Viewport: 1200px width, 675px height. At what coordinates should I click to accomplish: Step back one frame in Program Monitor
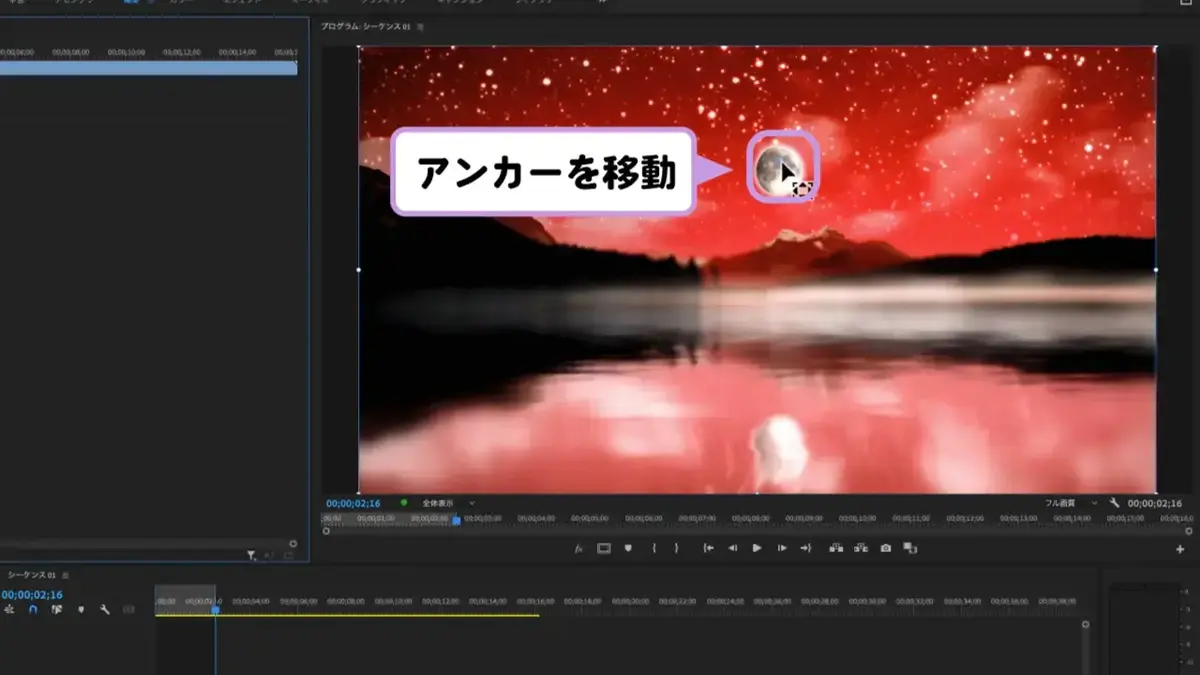click(733, 548)
